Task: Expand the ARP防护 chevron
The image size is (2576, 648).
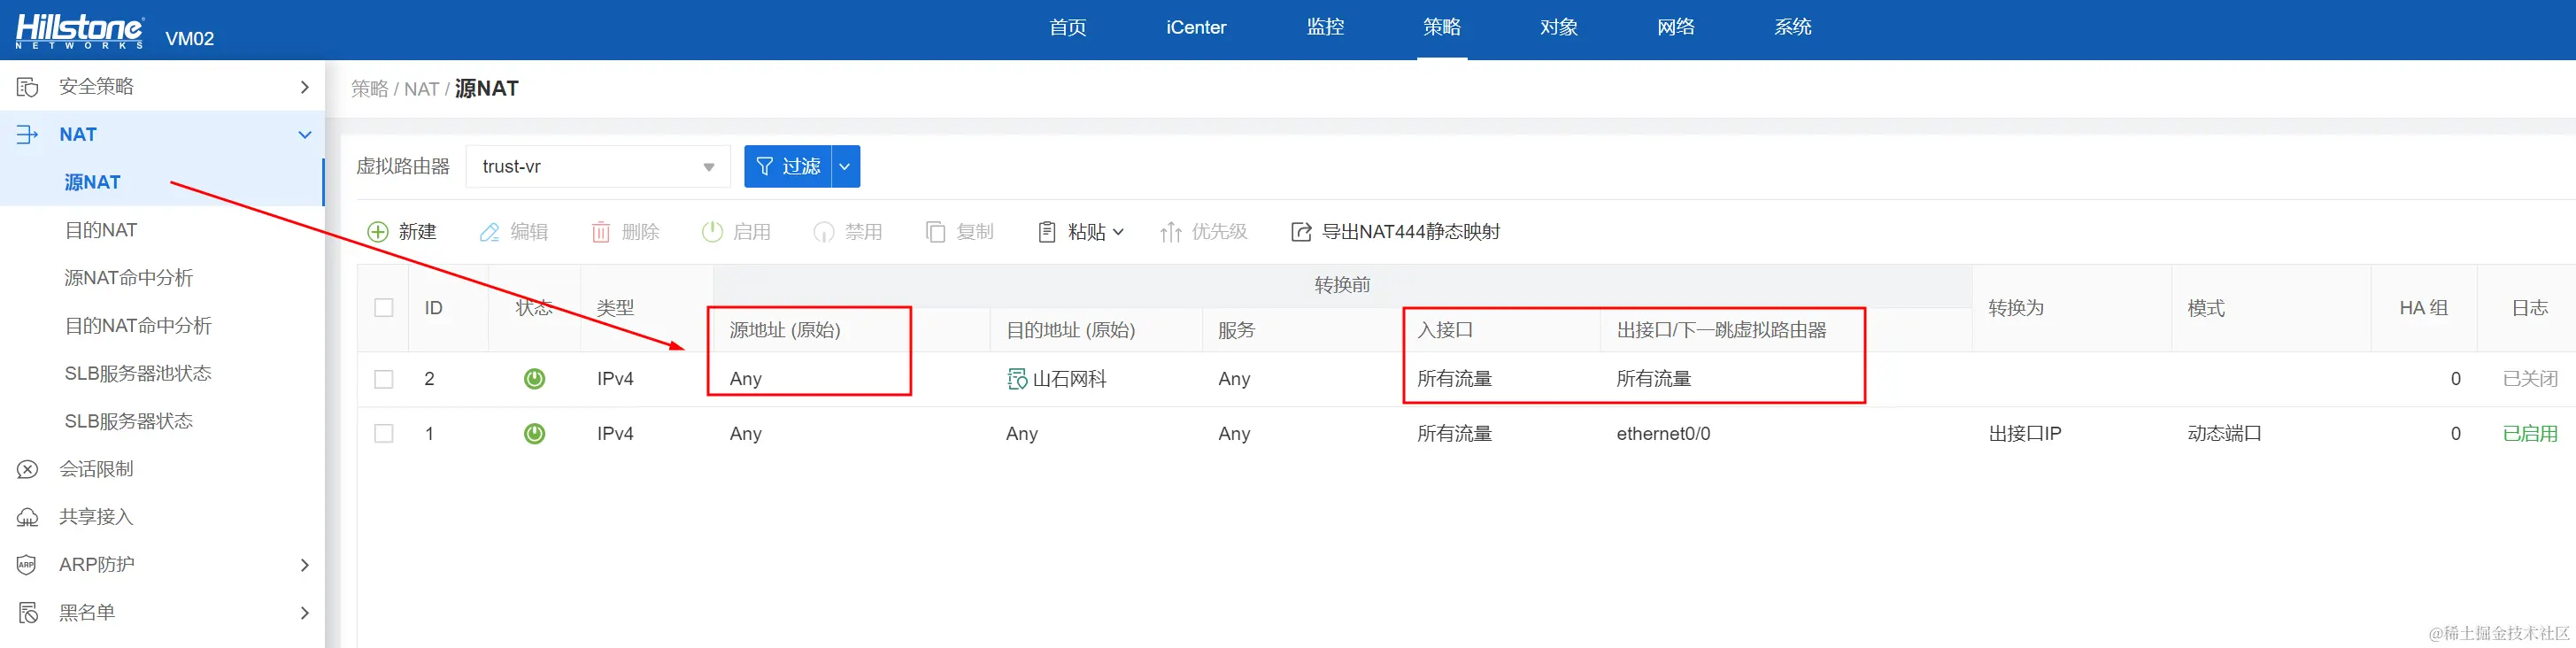Action: click(x=305, y=565)
